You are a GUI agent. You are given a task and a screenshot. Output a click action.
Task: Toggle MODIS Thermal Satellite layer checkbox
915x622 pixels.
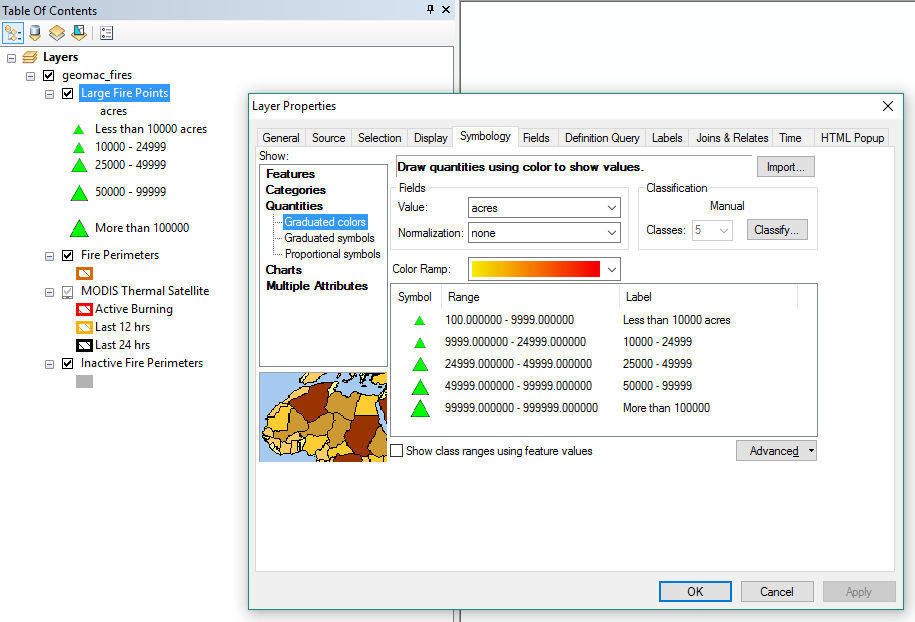pyautogui.click(x=68, y=292)
